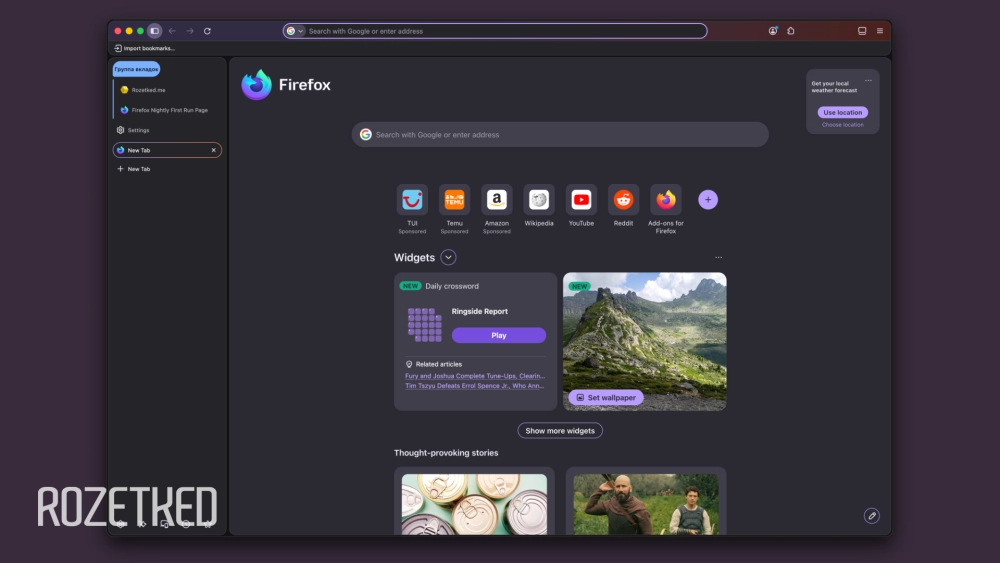Screen dimensions: 1000x563
Task: Close the active New Tab tab
Action: pos(214,150)
